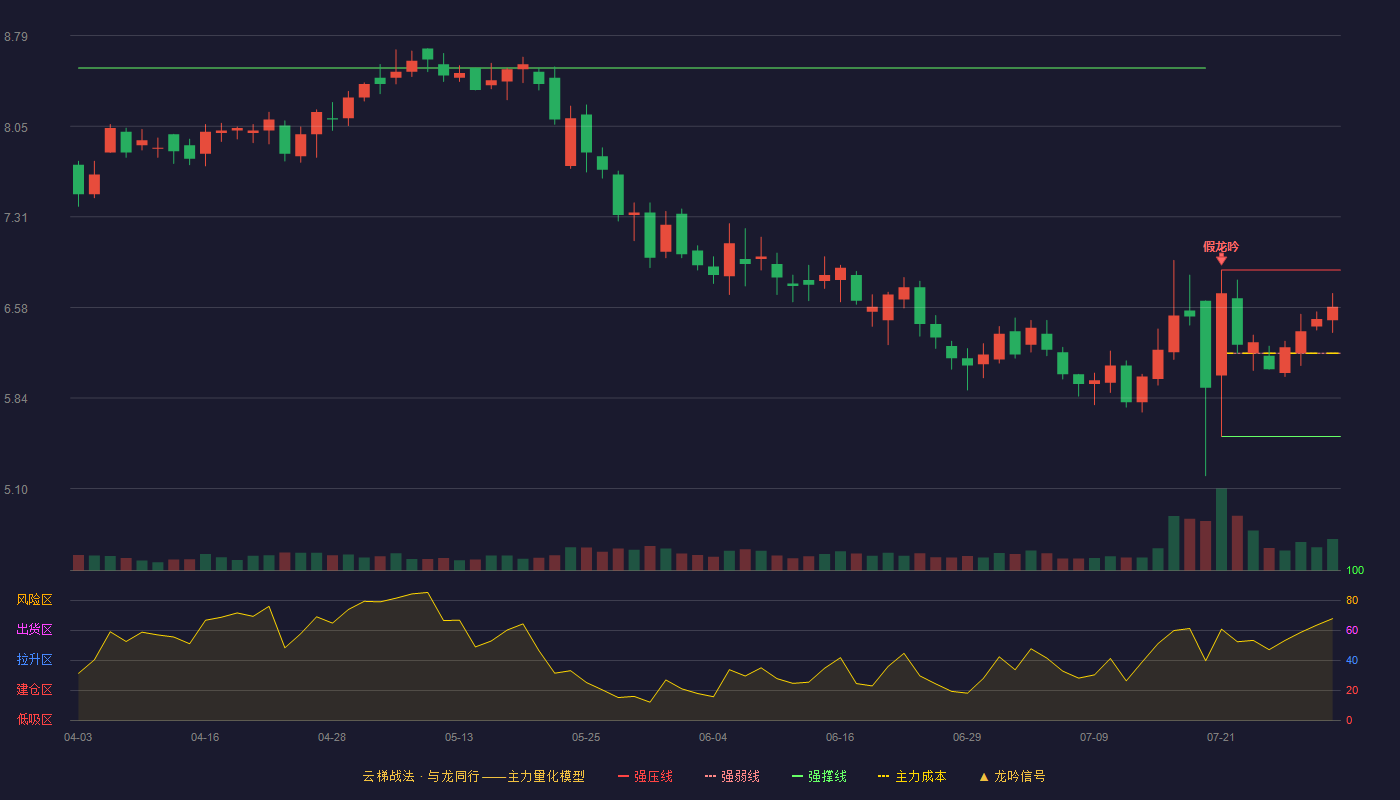Click the 8.05 price axis label

coord(16,128)
